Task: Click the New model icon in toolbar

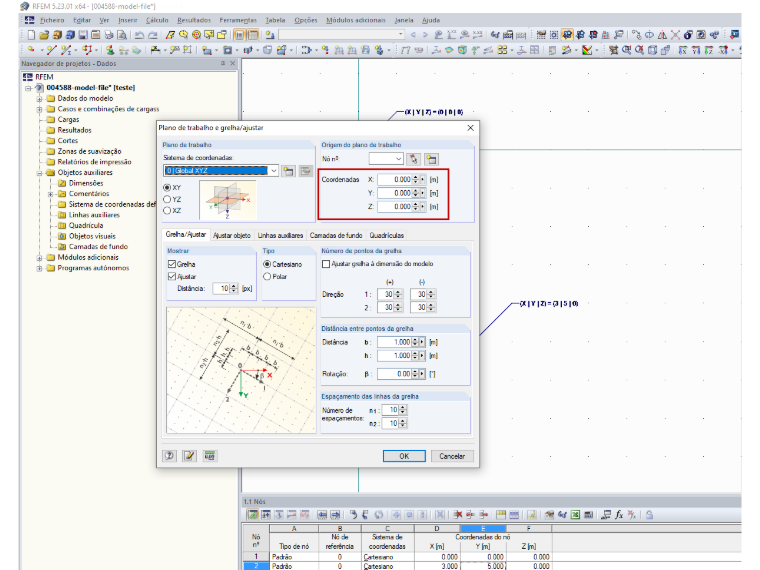Action: click(x=32, y=35)
